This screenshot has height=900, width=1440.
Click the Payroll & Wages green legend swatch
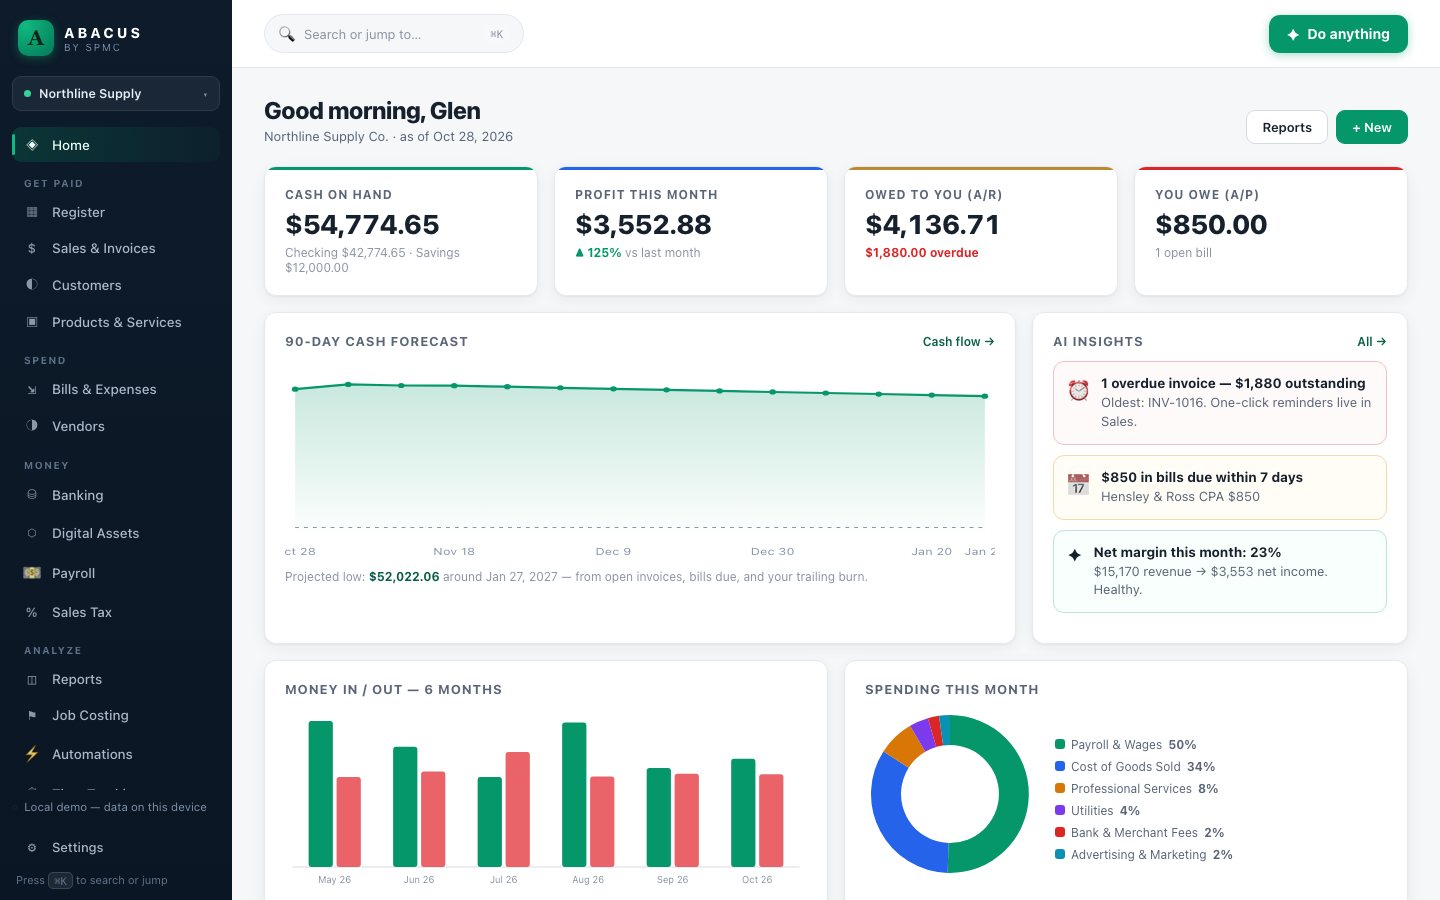(x=1060, y=744)
